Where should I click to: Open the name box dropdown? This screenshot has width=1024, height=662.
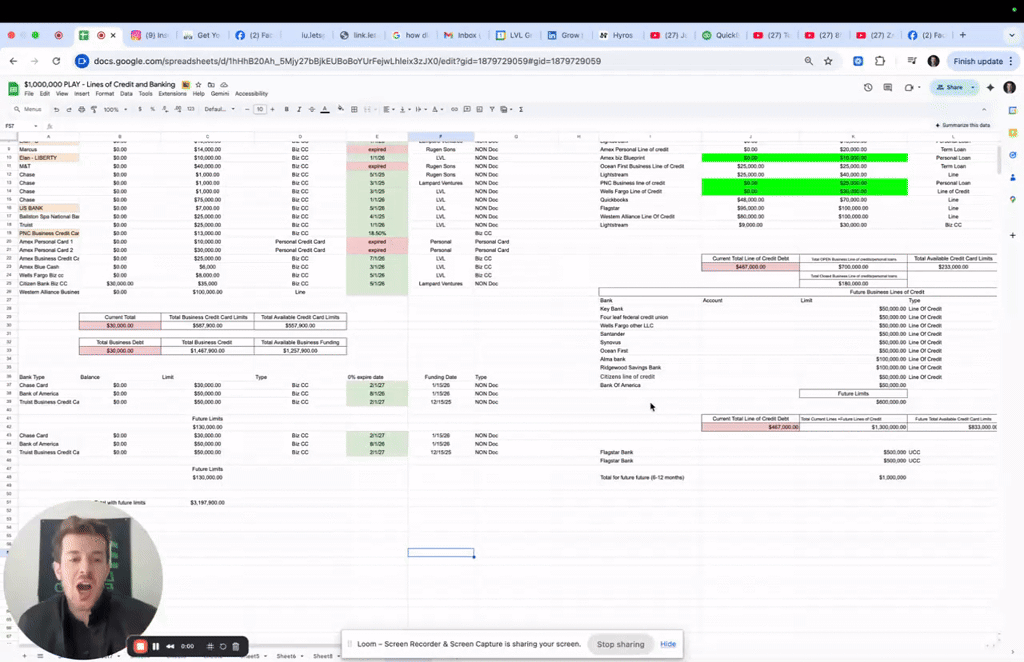tap(36, 126)
